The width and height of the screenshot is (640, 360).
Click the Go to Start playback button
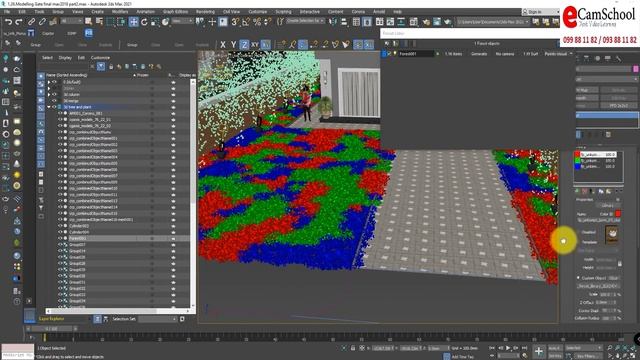pyautogui.click(x=492, y=348)
